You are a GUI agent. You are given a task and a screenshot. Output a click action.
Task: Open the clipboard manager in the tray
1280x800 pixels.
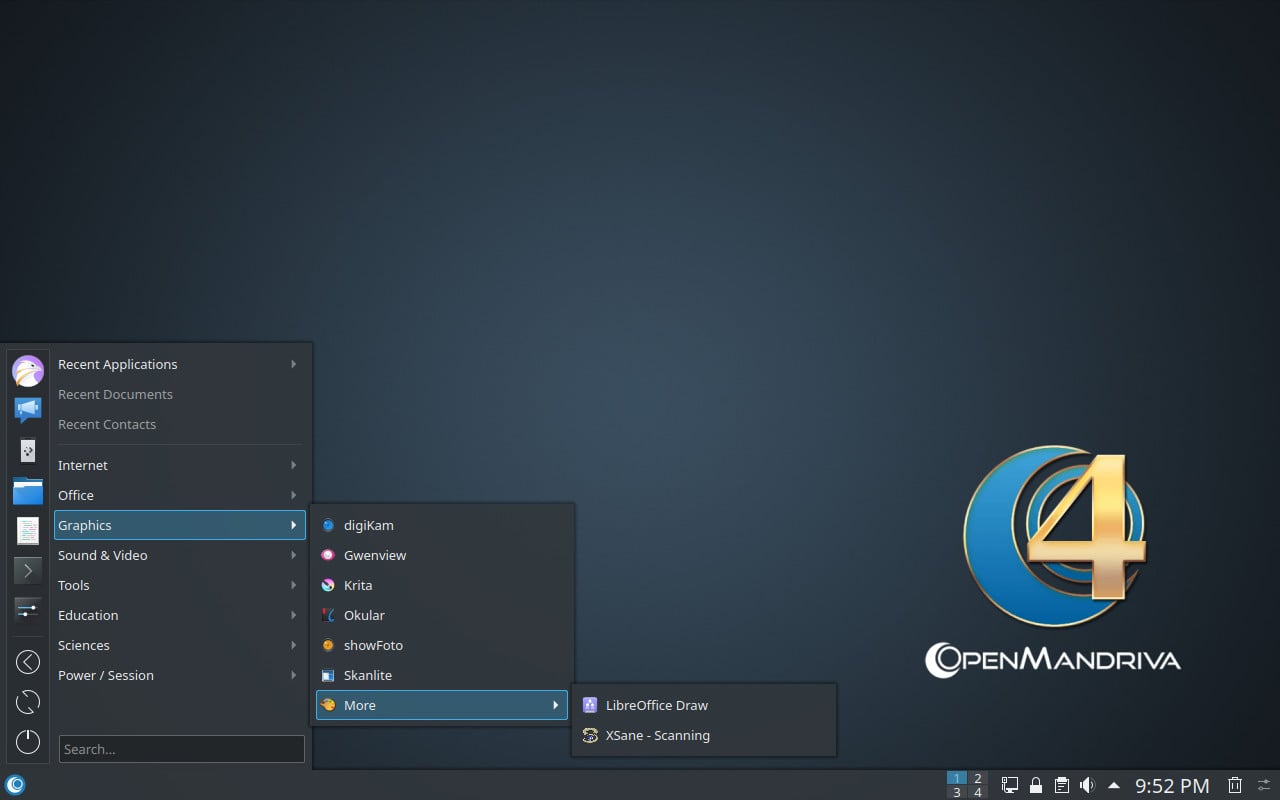pyautogui.click(x=1061, y=785)
